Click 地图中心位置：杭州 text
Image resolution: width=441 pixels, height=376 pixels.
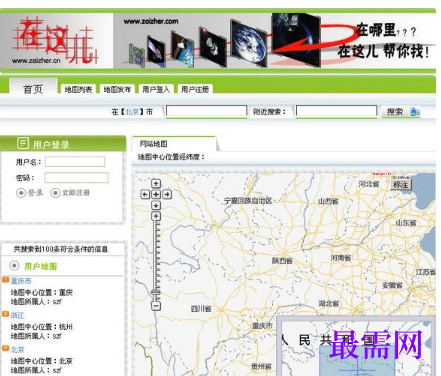click(x=42, y=327)
